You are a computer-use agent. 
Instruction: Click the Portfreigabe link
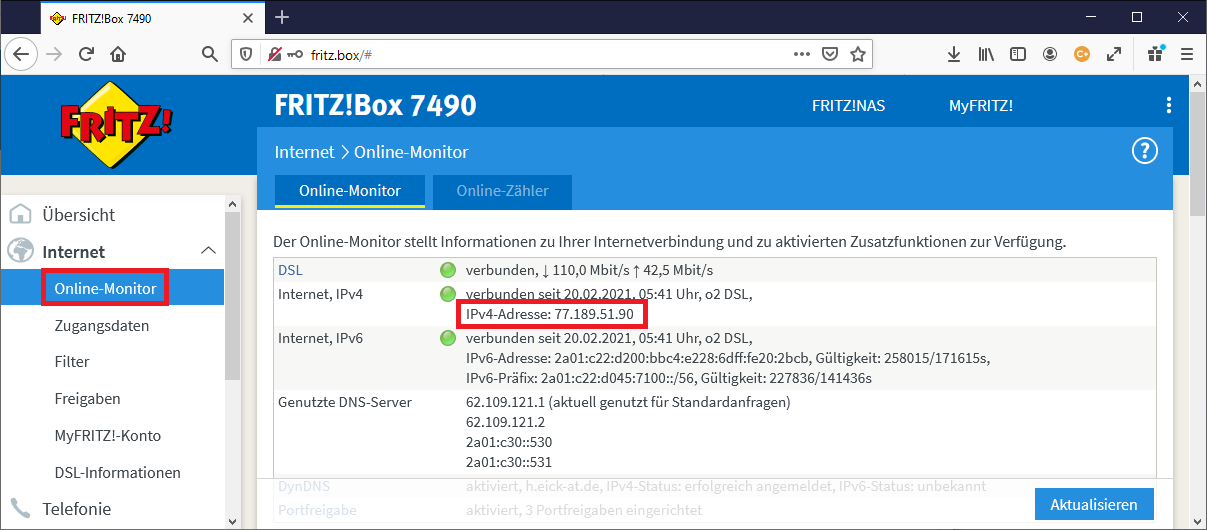click(x=316, y=510)
